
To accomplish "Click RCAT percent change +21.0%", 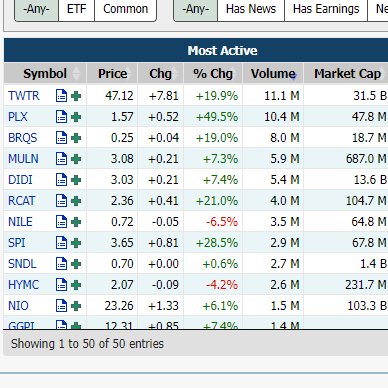I will pyautogui.click(x=217, y=201).
